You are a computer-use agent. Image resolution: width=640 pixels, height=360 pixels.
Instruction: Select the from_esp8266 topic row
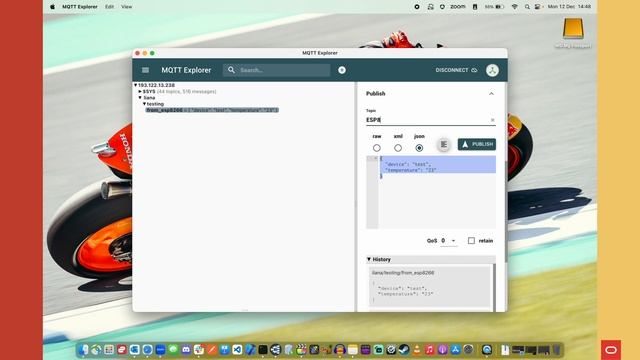pos(212,110)
